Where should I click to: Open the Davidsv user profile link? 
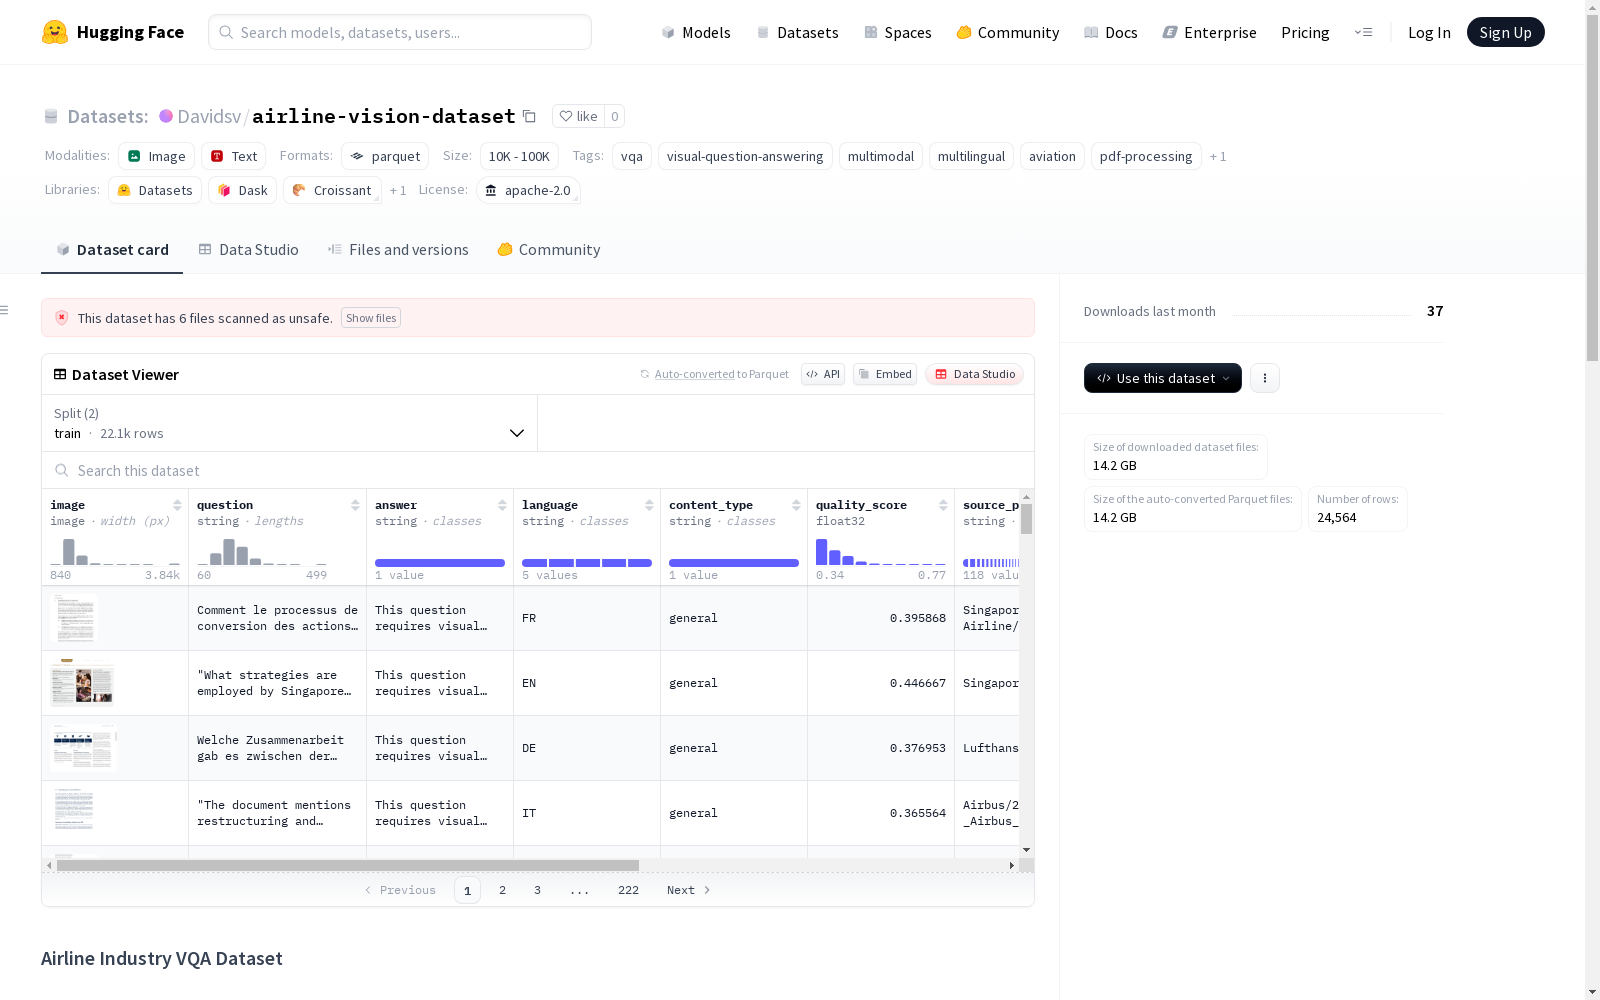pyautogui.click(x=209, y=116)
